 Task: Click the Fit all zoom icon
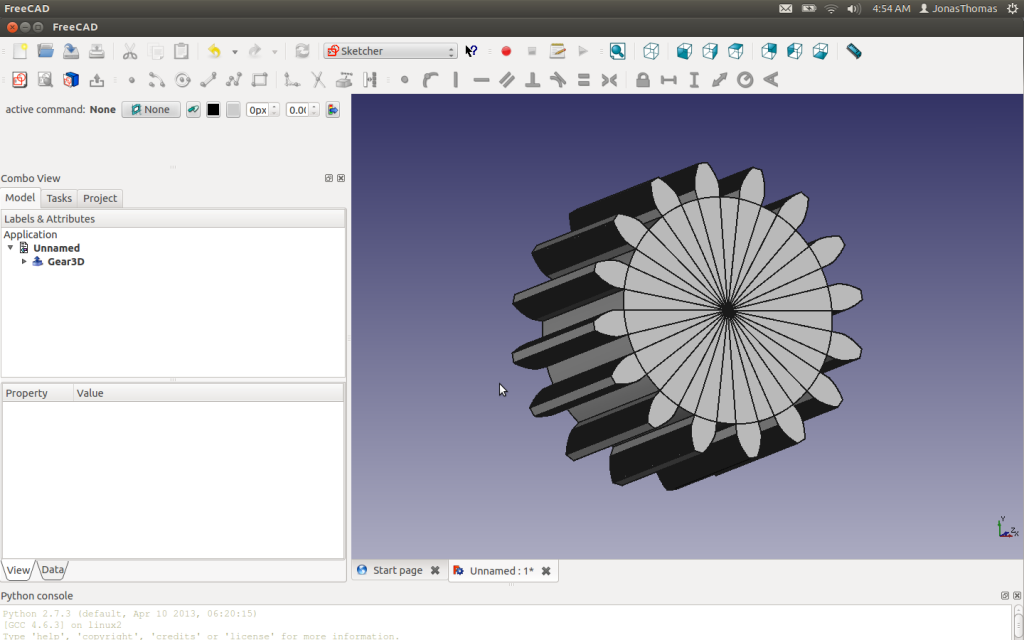617,50
